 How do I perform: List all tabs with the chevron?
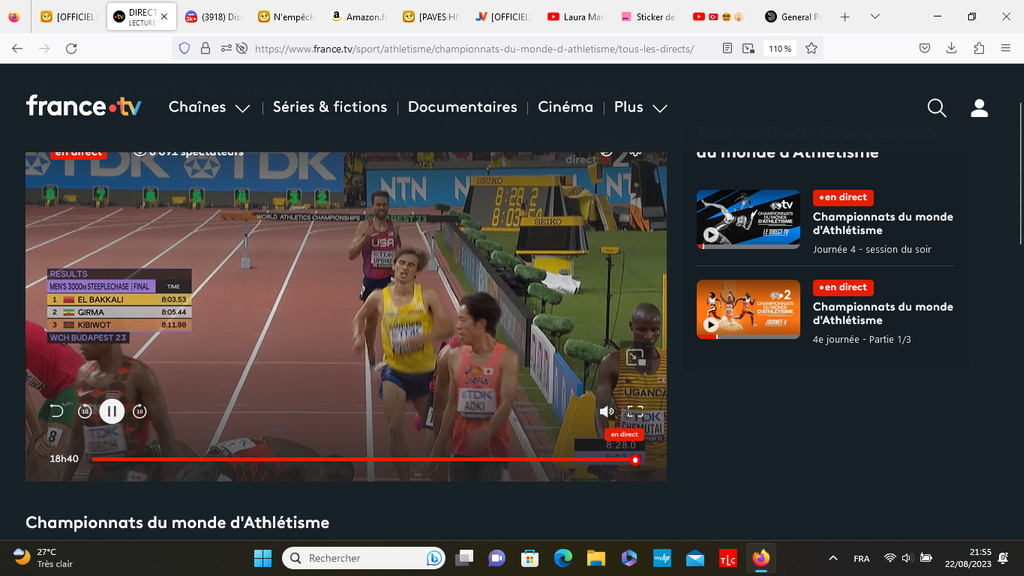875,17
